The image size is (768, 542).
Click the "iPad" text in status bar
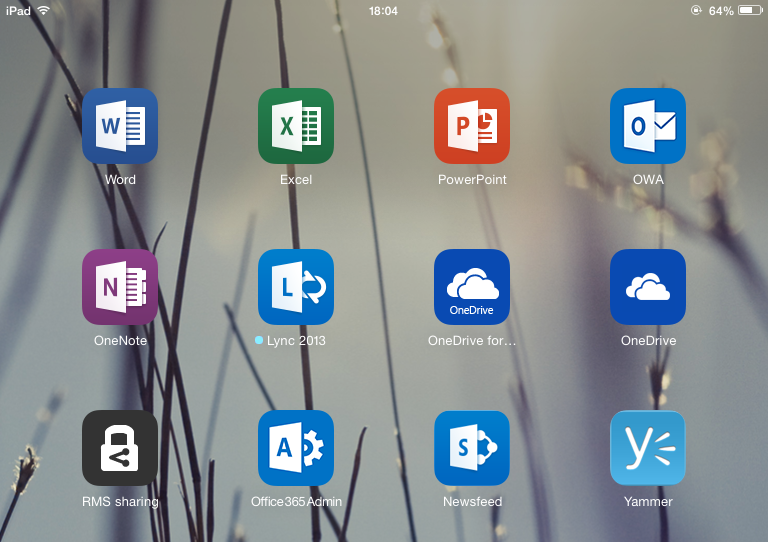(x=18, y=10)
